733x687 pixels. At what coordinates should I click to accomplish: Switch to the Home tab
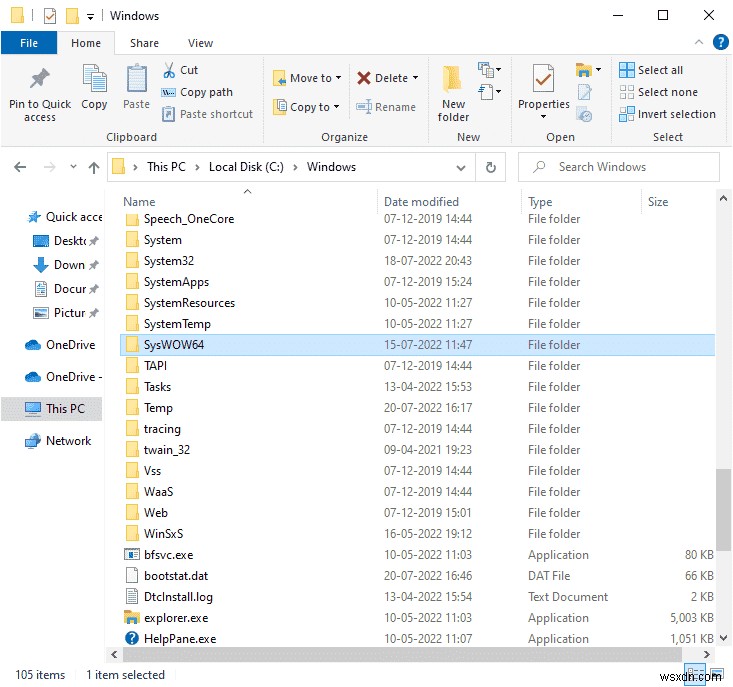click(x=86, y=43)
